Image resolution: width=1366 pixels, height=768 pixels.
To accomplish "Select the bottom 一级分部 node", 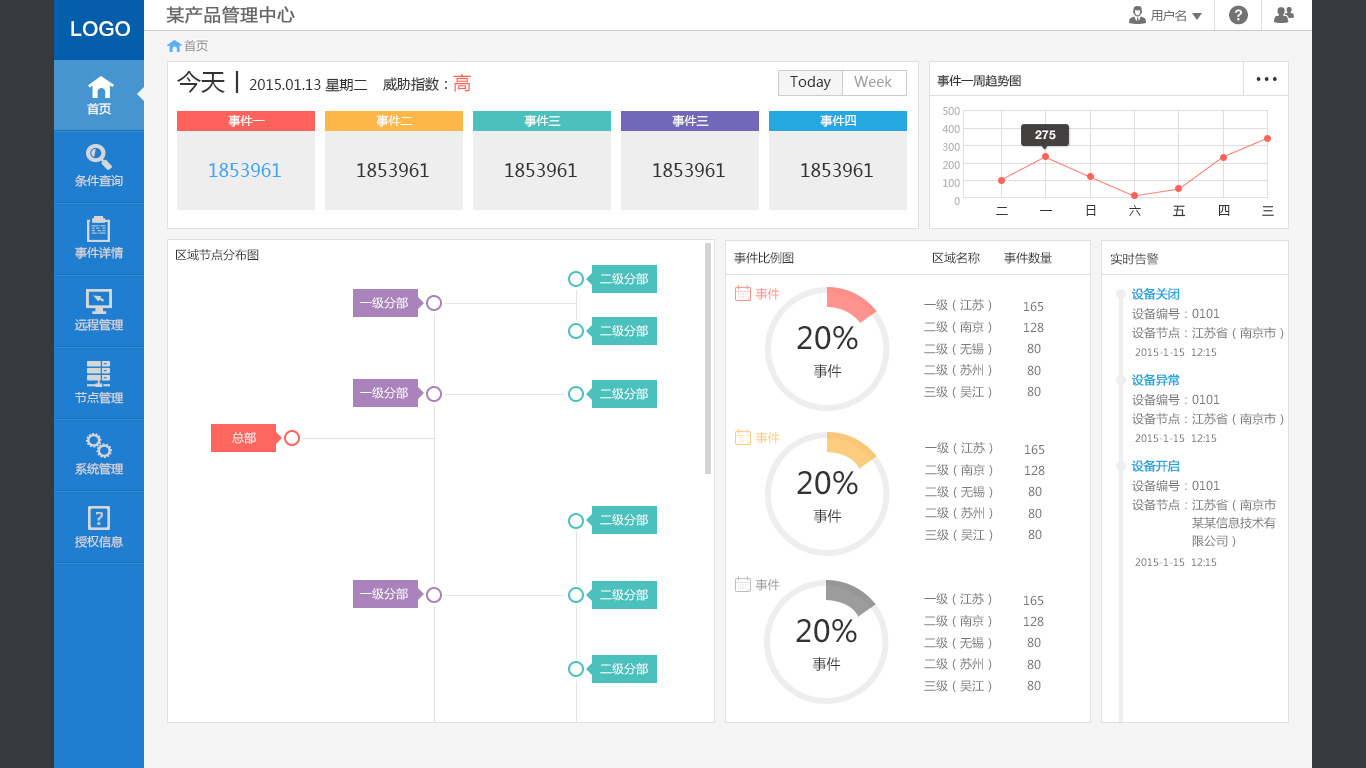I will pos(385,594).
